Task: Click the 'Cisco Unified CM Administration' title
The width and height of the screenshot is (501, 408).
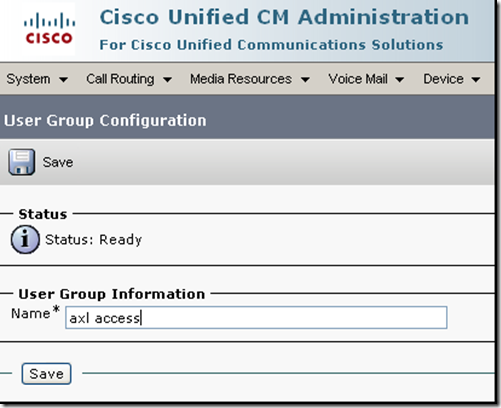Action: (x=284, y=17)
